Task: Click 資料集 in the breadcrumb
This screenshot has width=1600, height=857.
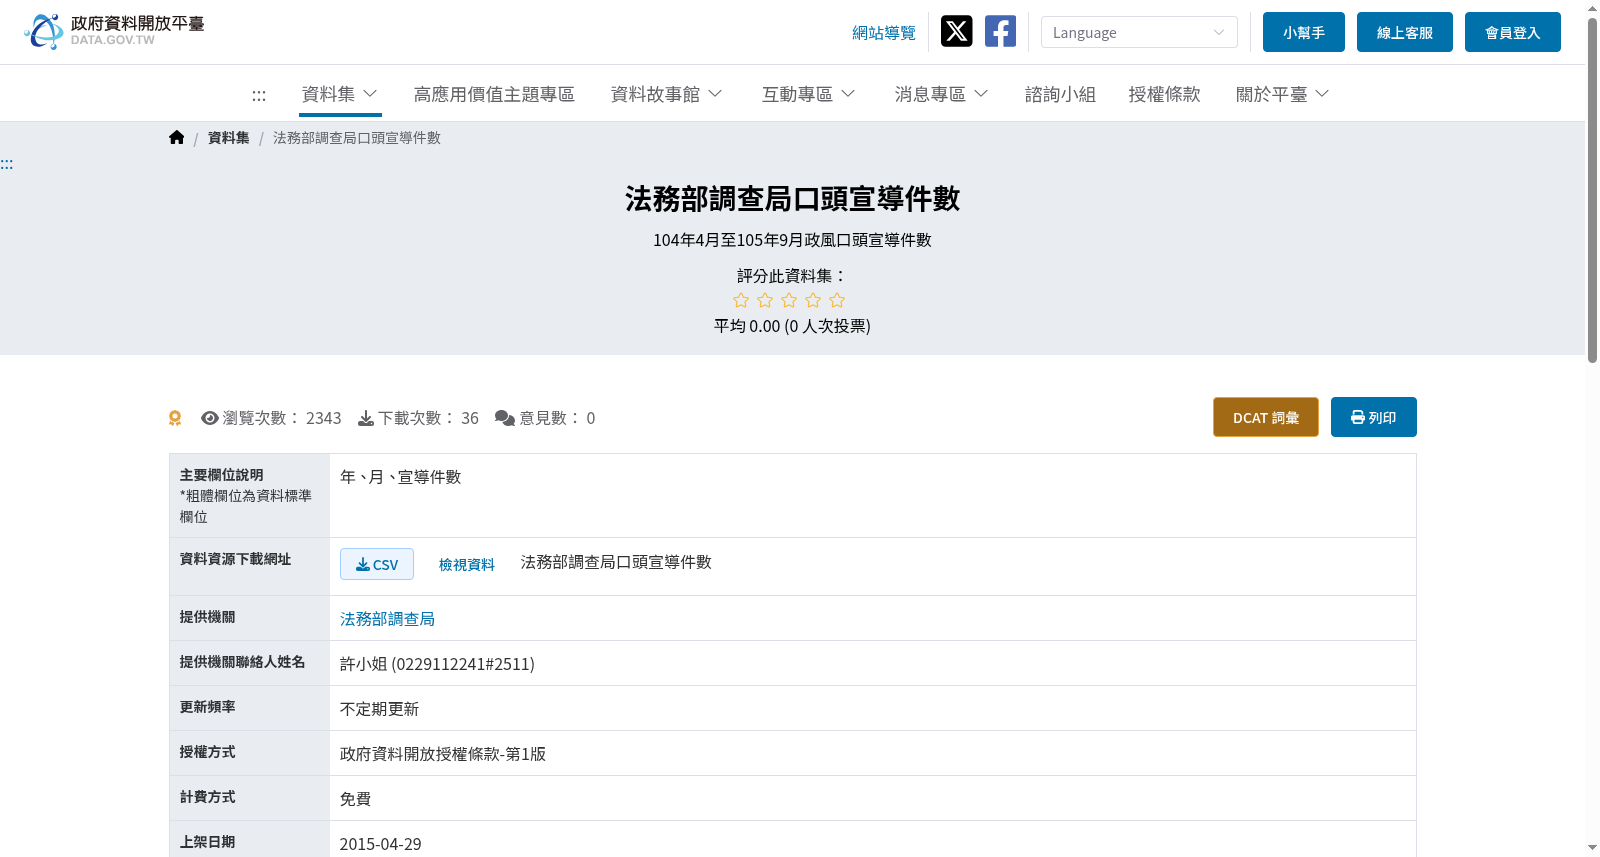Action: [x=229, y=138]
